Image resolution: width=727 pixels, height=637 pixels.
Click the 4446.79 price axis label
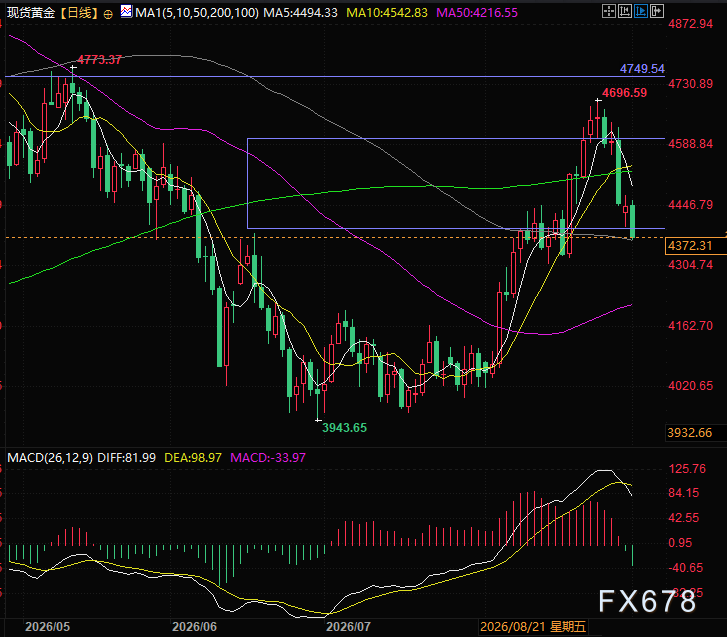[690, 204]
